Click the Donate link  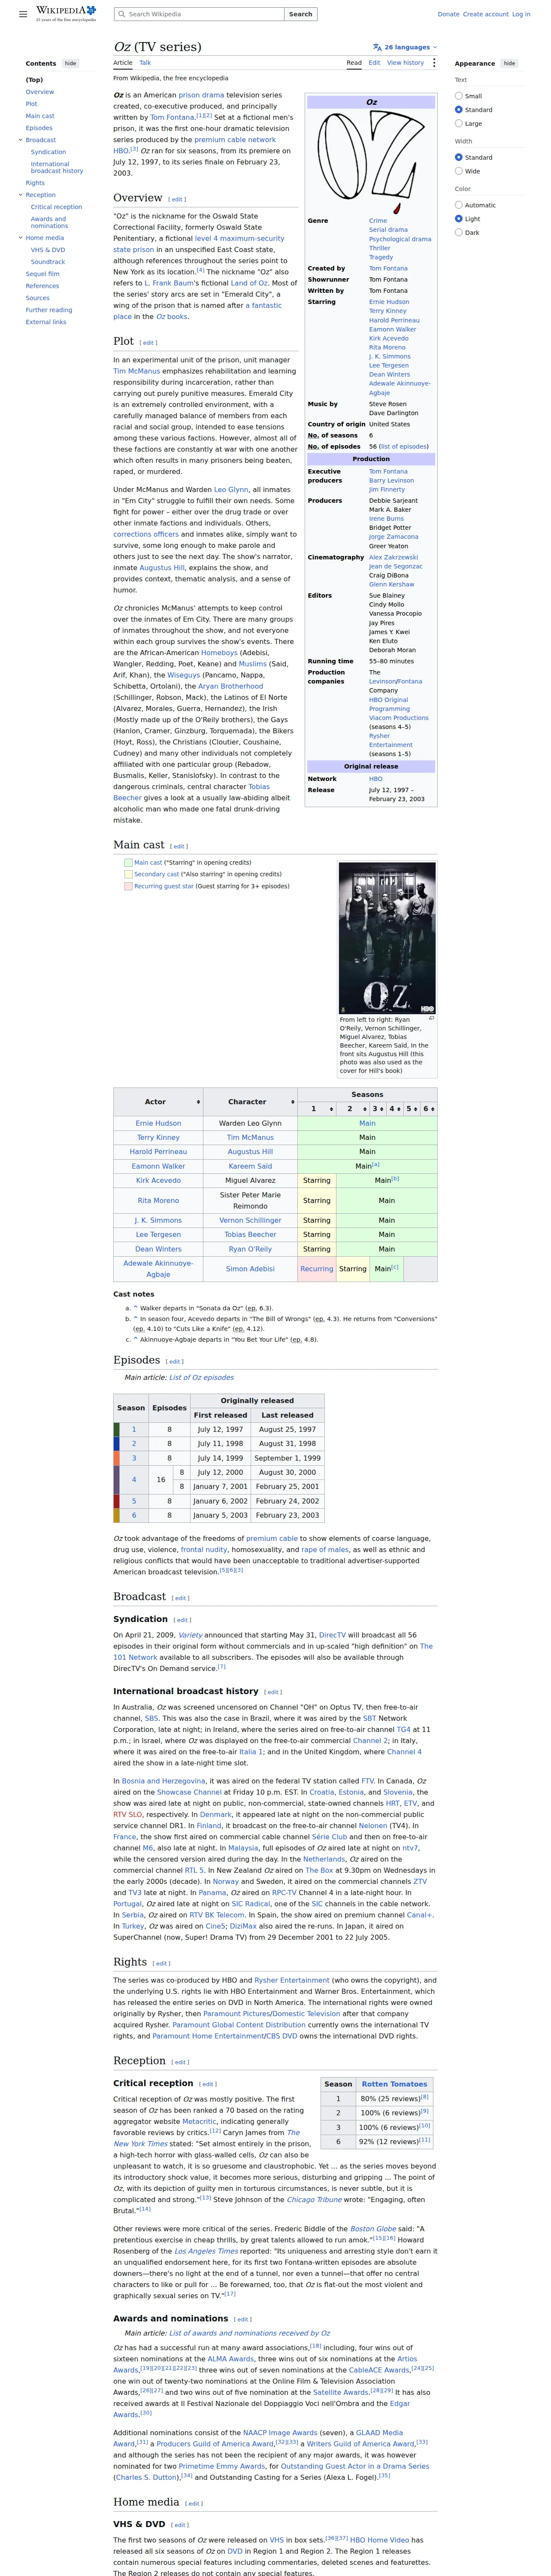pos(448,14)
